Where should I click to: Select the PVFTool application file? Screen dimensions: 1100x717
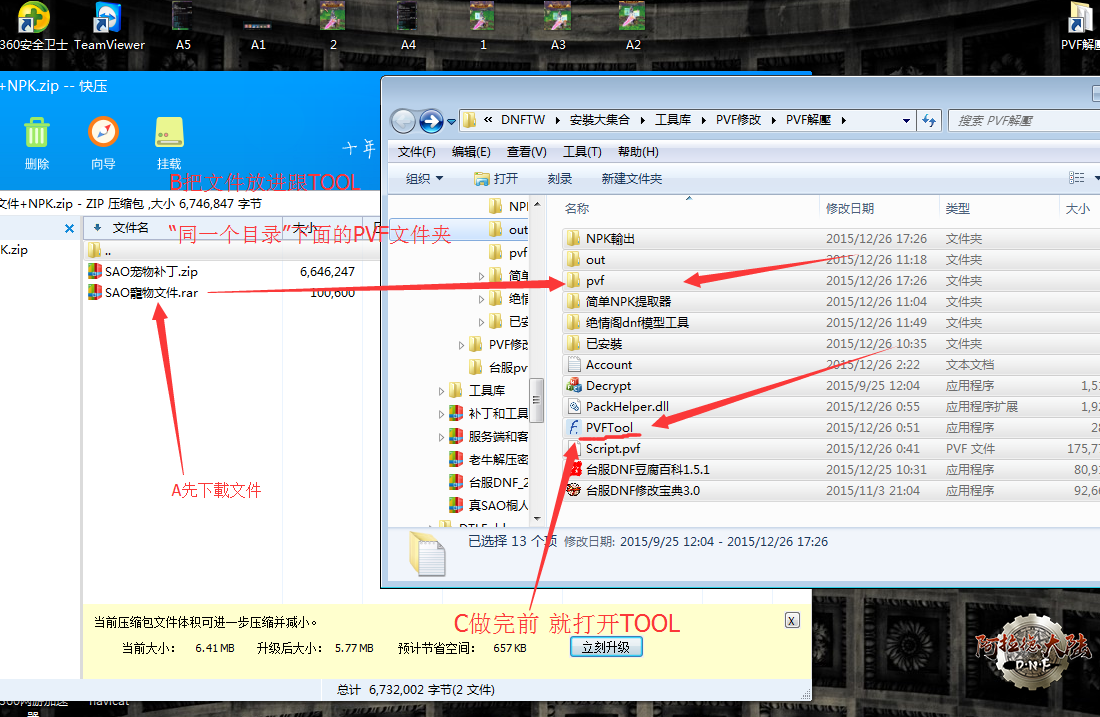(x=609, y=428)
